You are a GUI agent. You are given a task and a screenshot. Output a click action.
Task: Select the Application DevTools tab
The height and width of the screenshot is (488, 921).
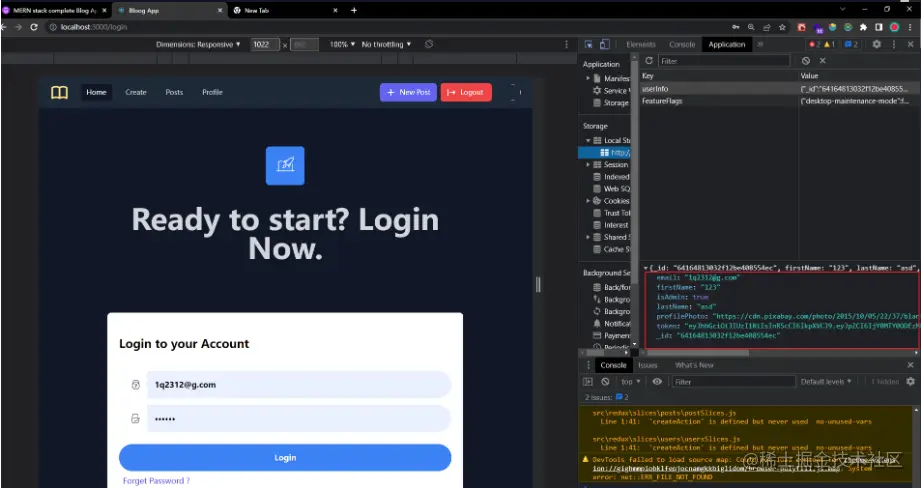(x=727, y=45)
